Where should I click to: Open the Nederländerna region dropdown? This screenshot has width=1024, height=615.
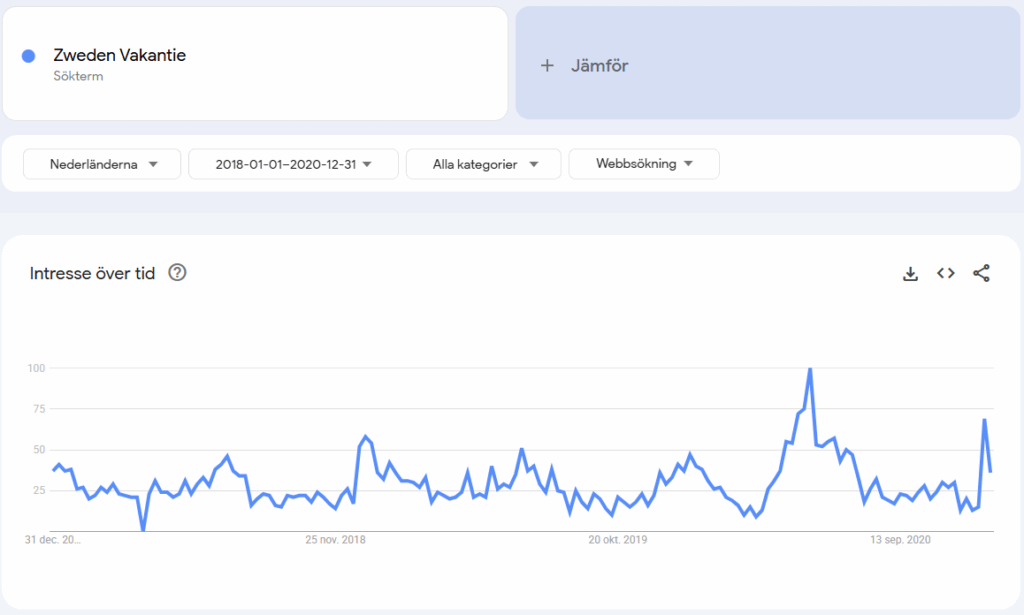[x=102, y=164]
